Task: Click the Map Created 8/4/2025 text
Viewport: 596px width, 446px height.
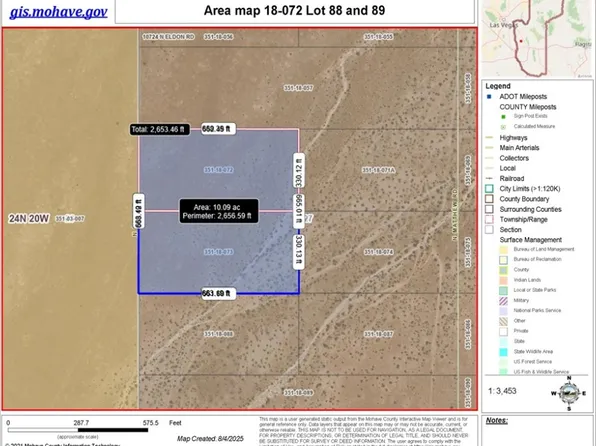Action: [x=210, y=438]
